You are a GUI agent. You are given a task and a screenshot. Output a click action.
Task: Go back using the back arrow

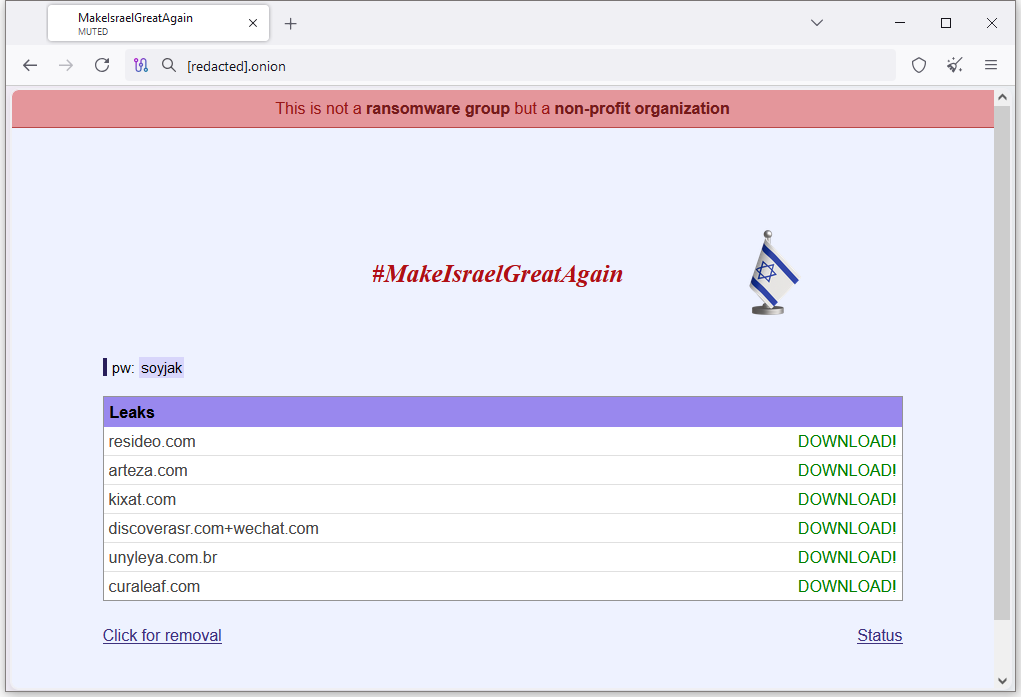(30, 65)
